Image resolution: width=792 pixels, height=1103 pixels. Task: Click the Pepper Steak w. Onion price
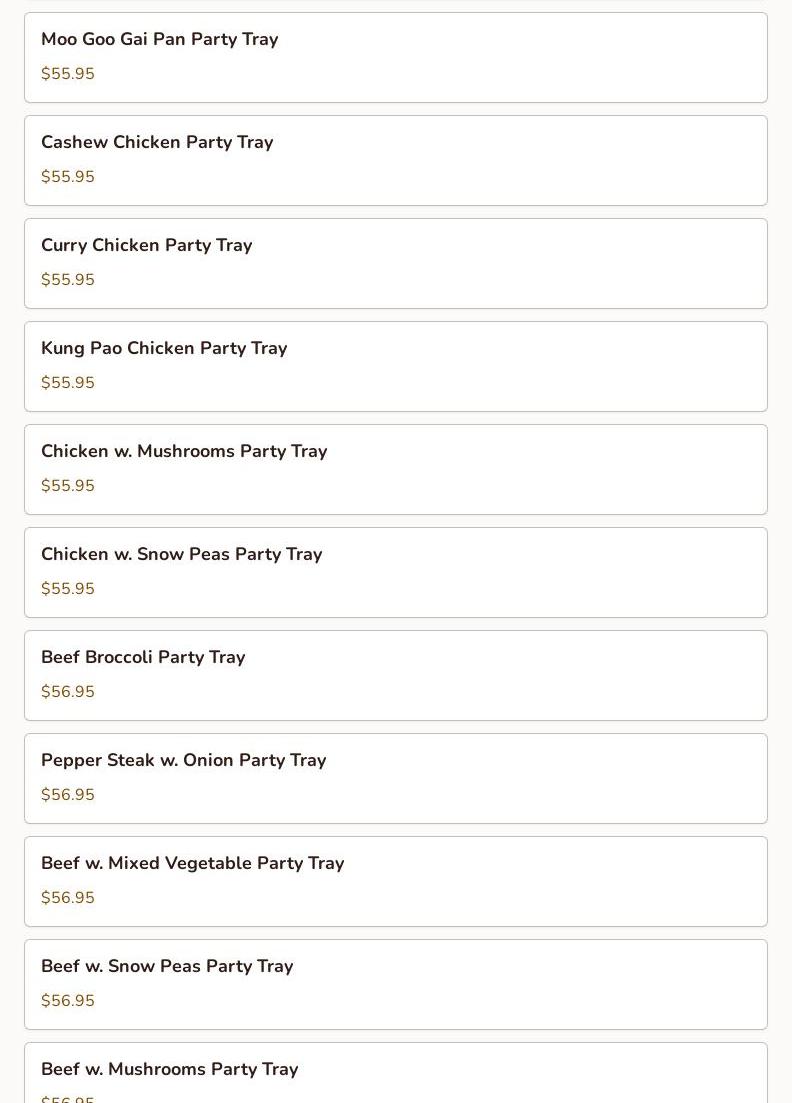click(68, 795)
